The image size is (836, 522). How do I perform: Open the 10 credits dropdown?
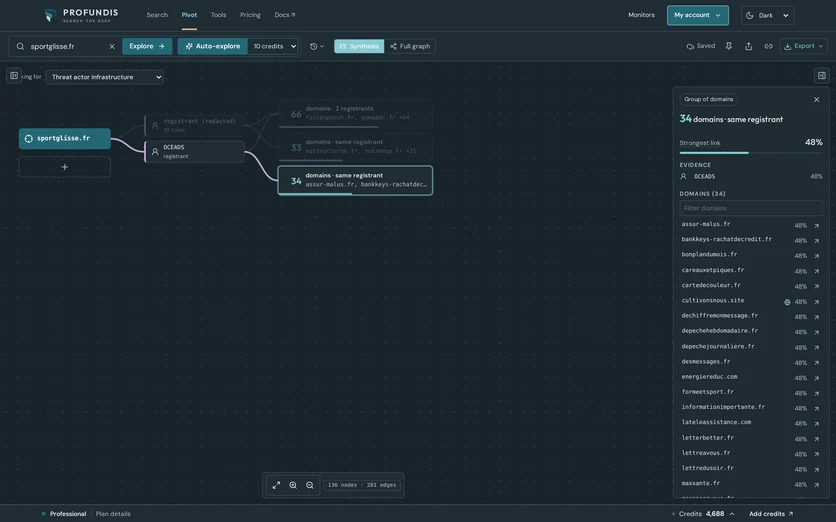tap(274, 46)
